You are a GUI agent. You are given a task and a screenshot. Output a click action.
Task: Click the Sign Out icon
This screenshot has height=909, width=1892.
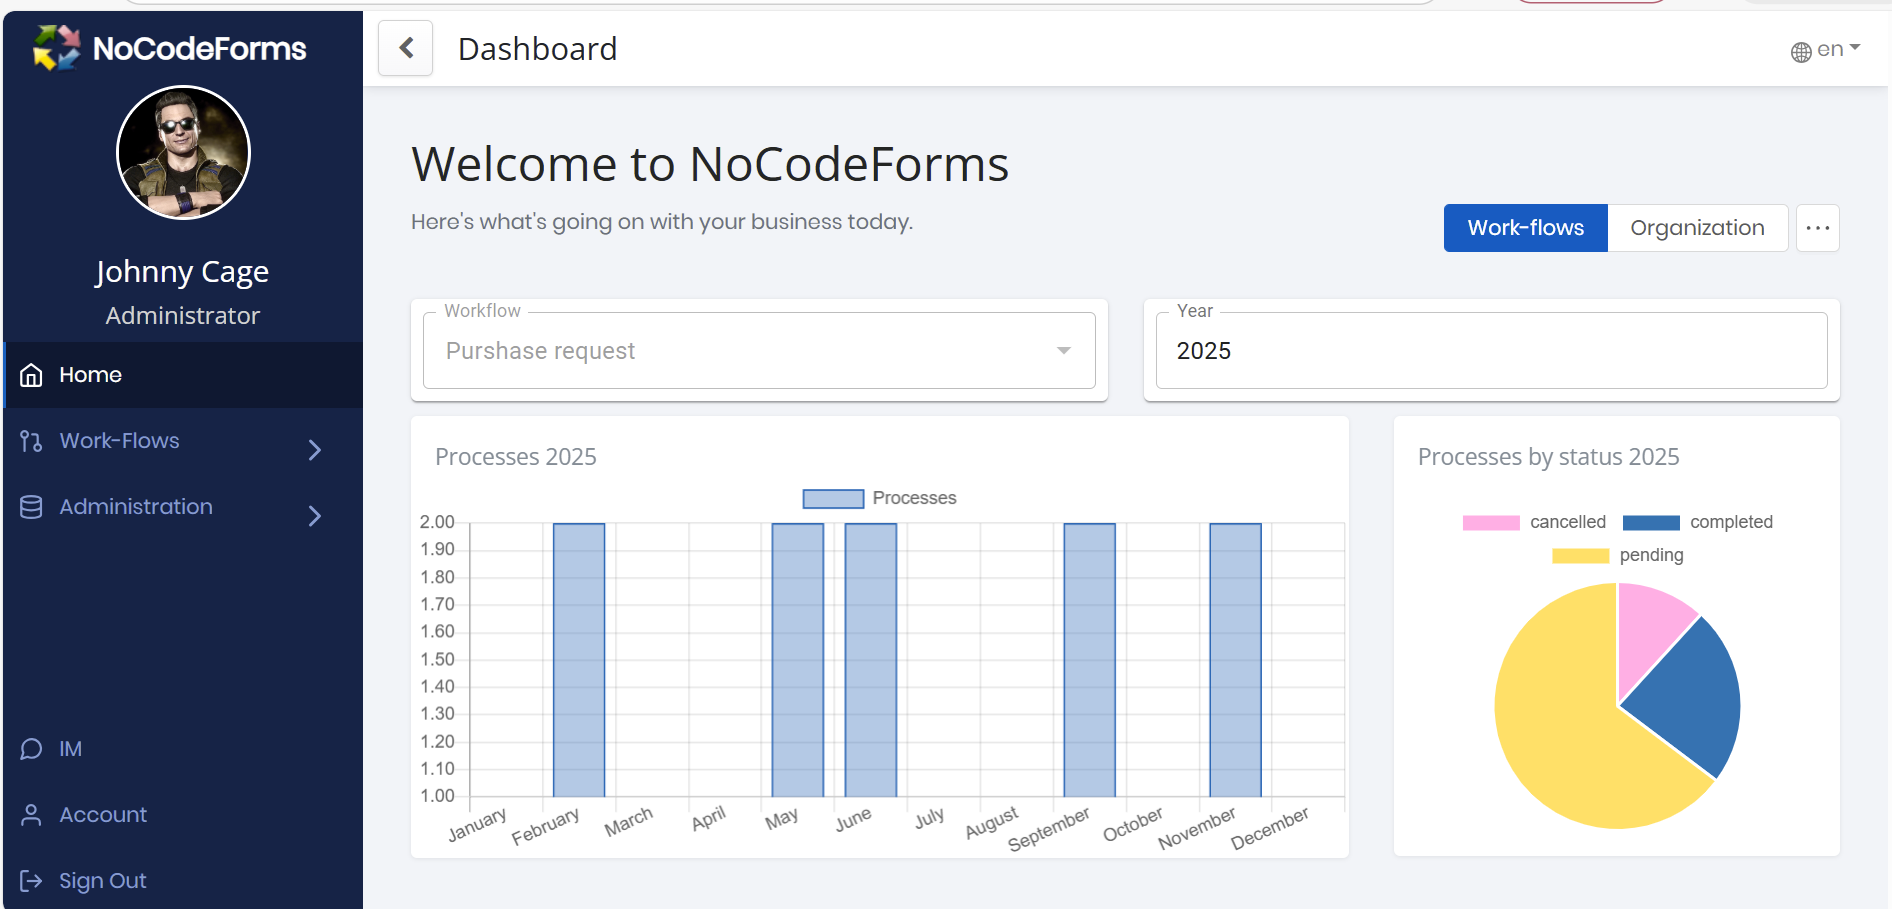point(31,881)
